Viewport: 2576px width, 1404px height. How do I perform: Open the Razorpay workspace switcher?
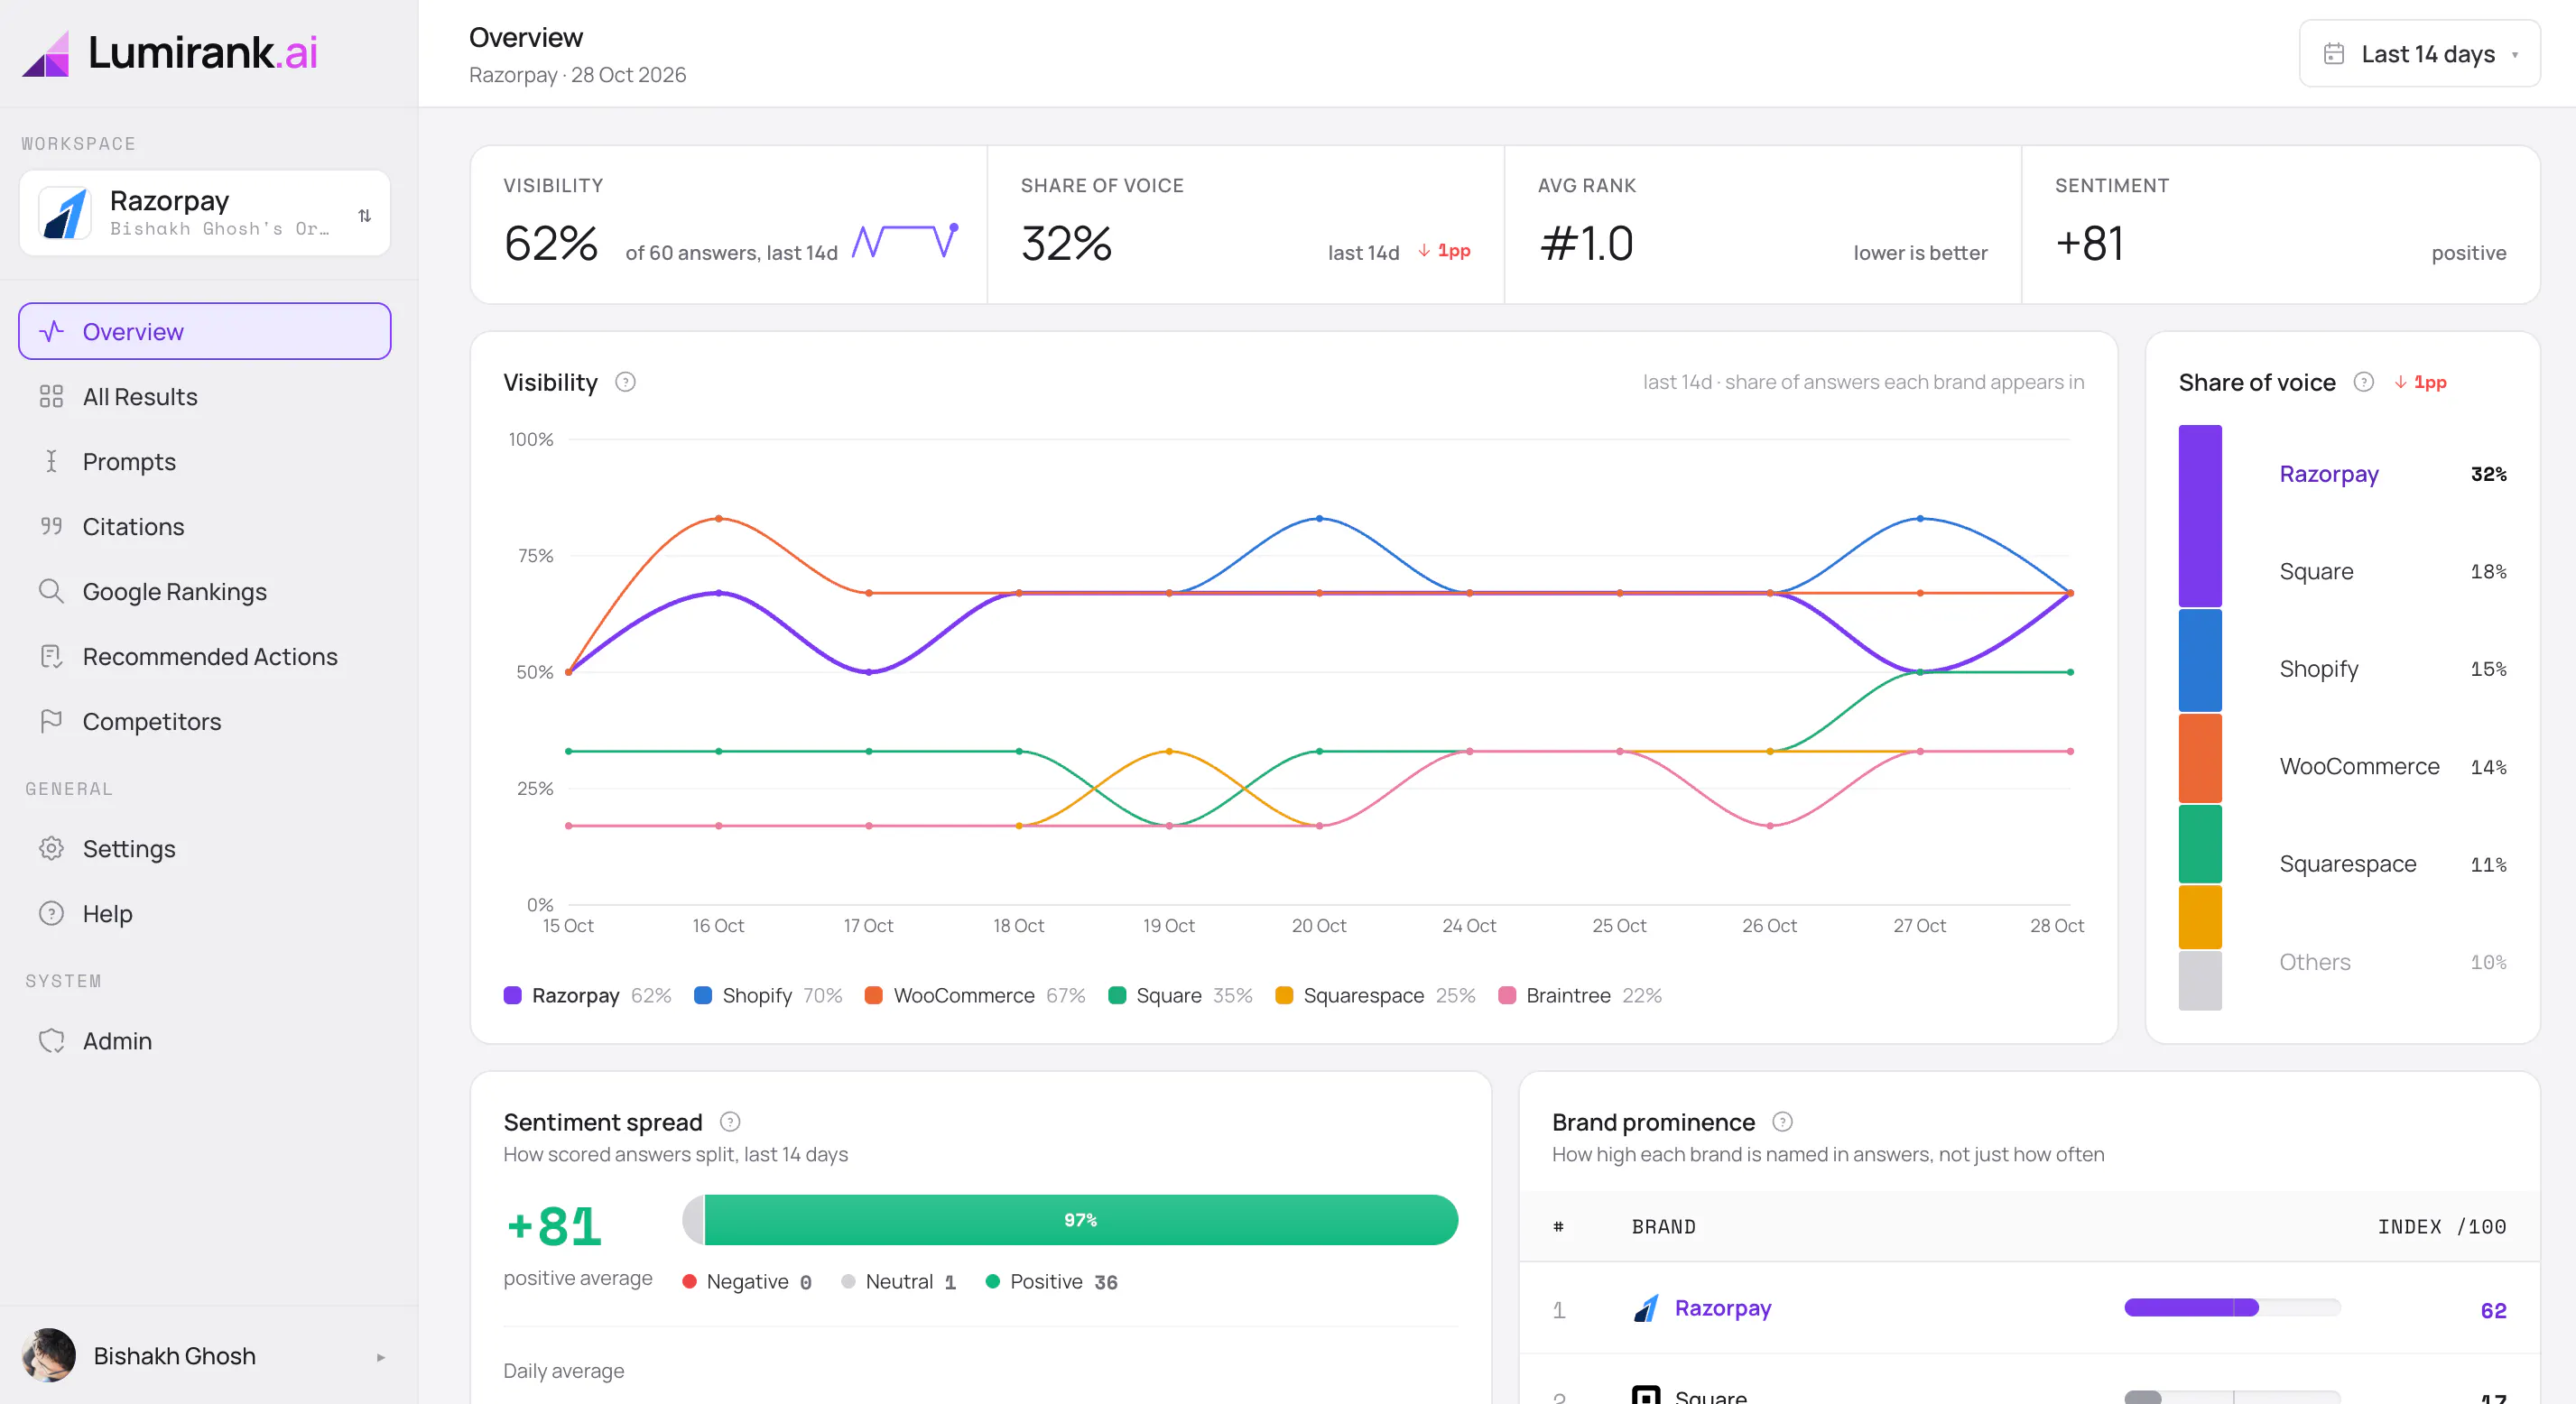[205, 213]
